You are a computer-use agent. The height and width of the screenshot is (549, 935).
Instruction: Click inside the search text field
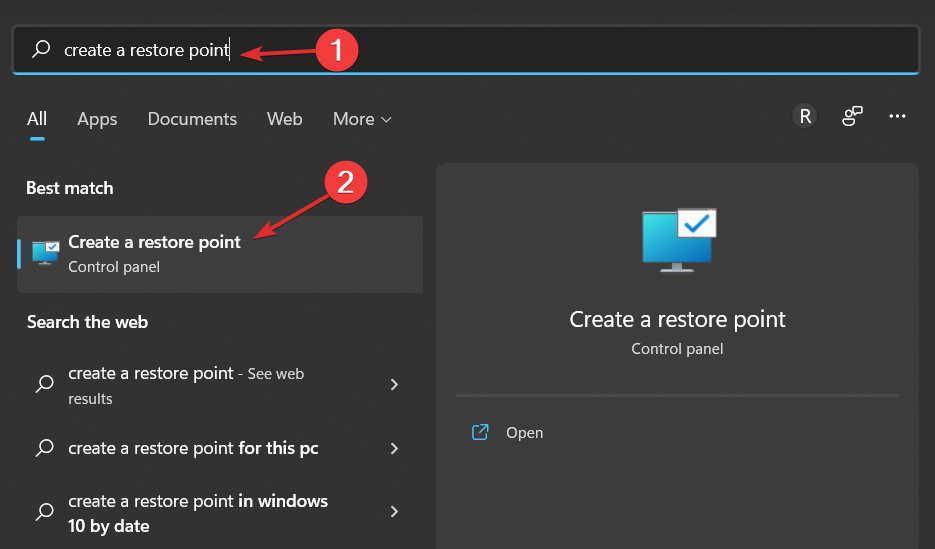click(x=500, y=49)
